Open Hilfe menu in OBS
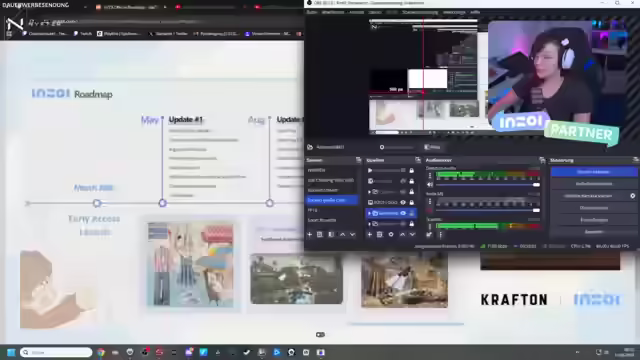 point(475,12)
